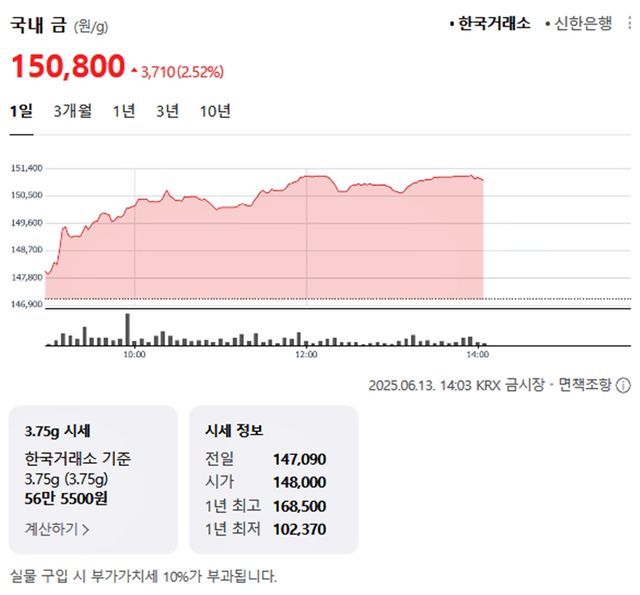Screen dimensions: 640x595
Task: Click the 1년 최고 168,500 value
Action: [x=299, y=505]
